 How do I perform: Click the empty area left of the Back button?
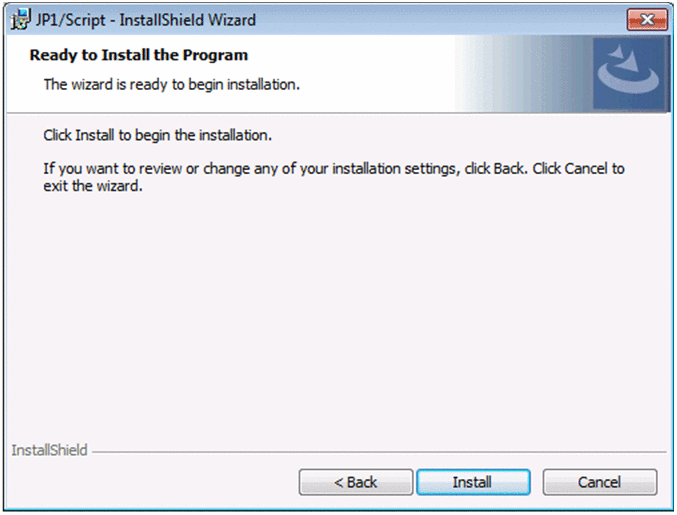(x=150, y=482)
